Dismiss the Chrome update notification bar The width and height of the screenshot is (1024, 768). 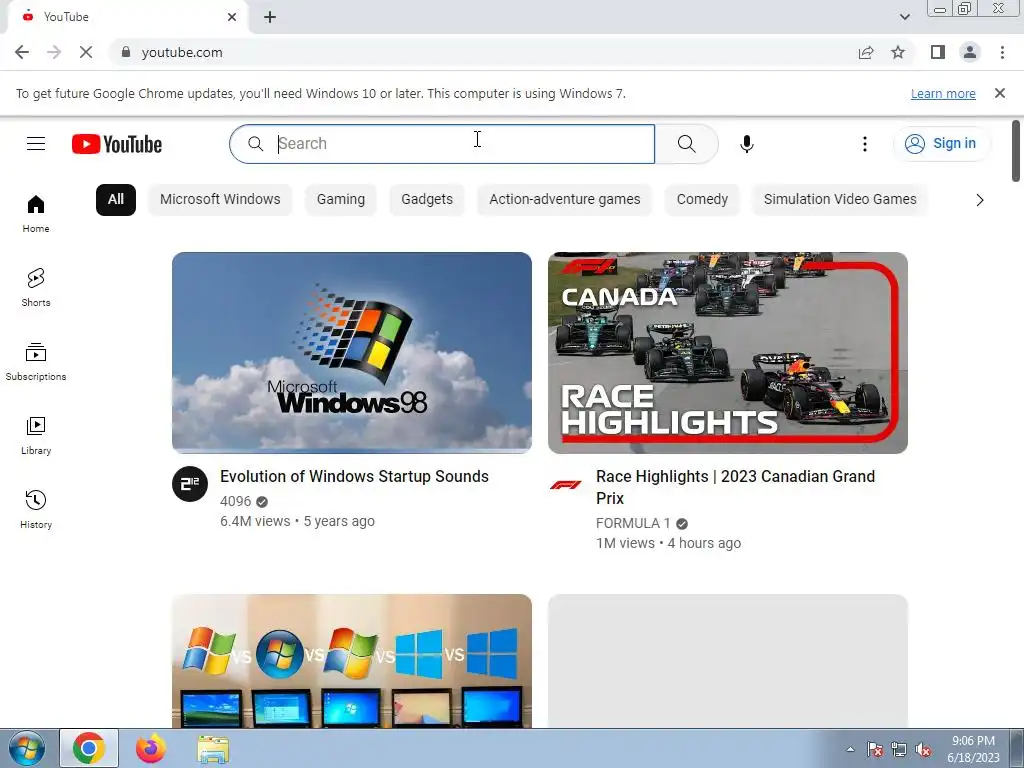click(x=1000, y=93)
